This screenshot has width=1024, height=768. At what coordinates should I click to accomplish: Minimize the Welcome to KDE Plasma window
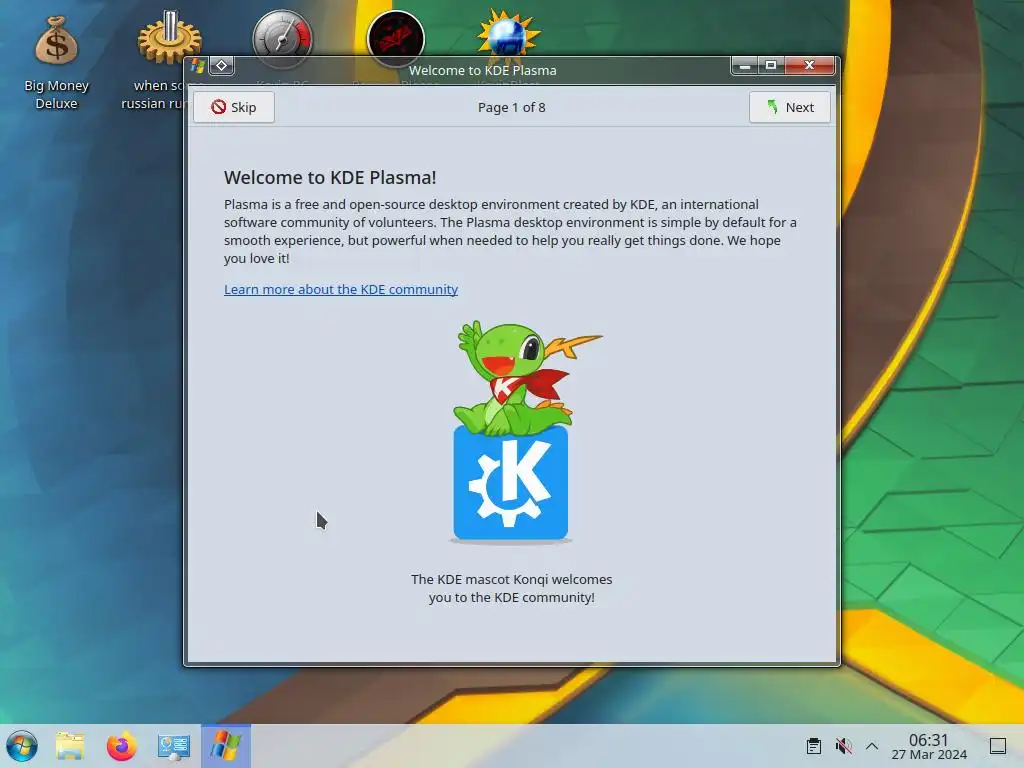[744, 65]
